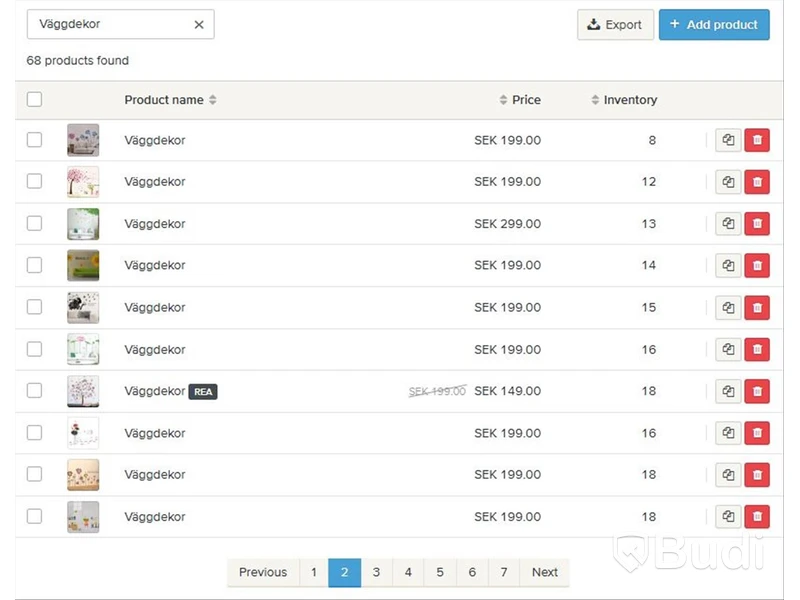Tick the select-all checkbox in header
The image size is (800, 600).
tap(34, 99)
